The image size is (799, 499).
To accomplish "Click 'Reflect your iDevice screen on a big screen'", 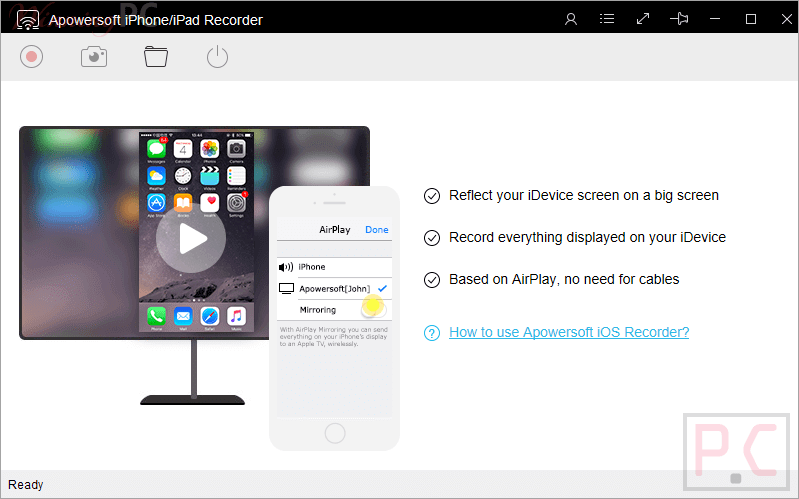I will pyautogui.click(x=583, y=195).
